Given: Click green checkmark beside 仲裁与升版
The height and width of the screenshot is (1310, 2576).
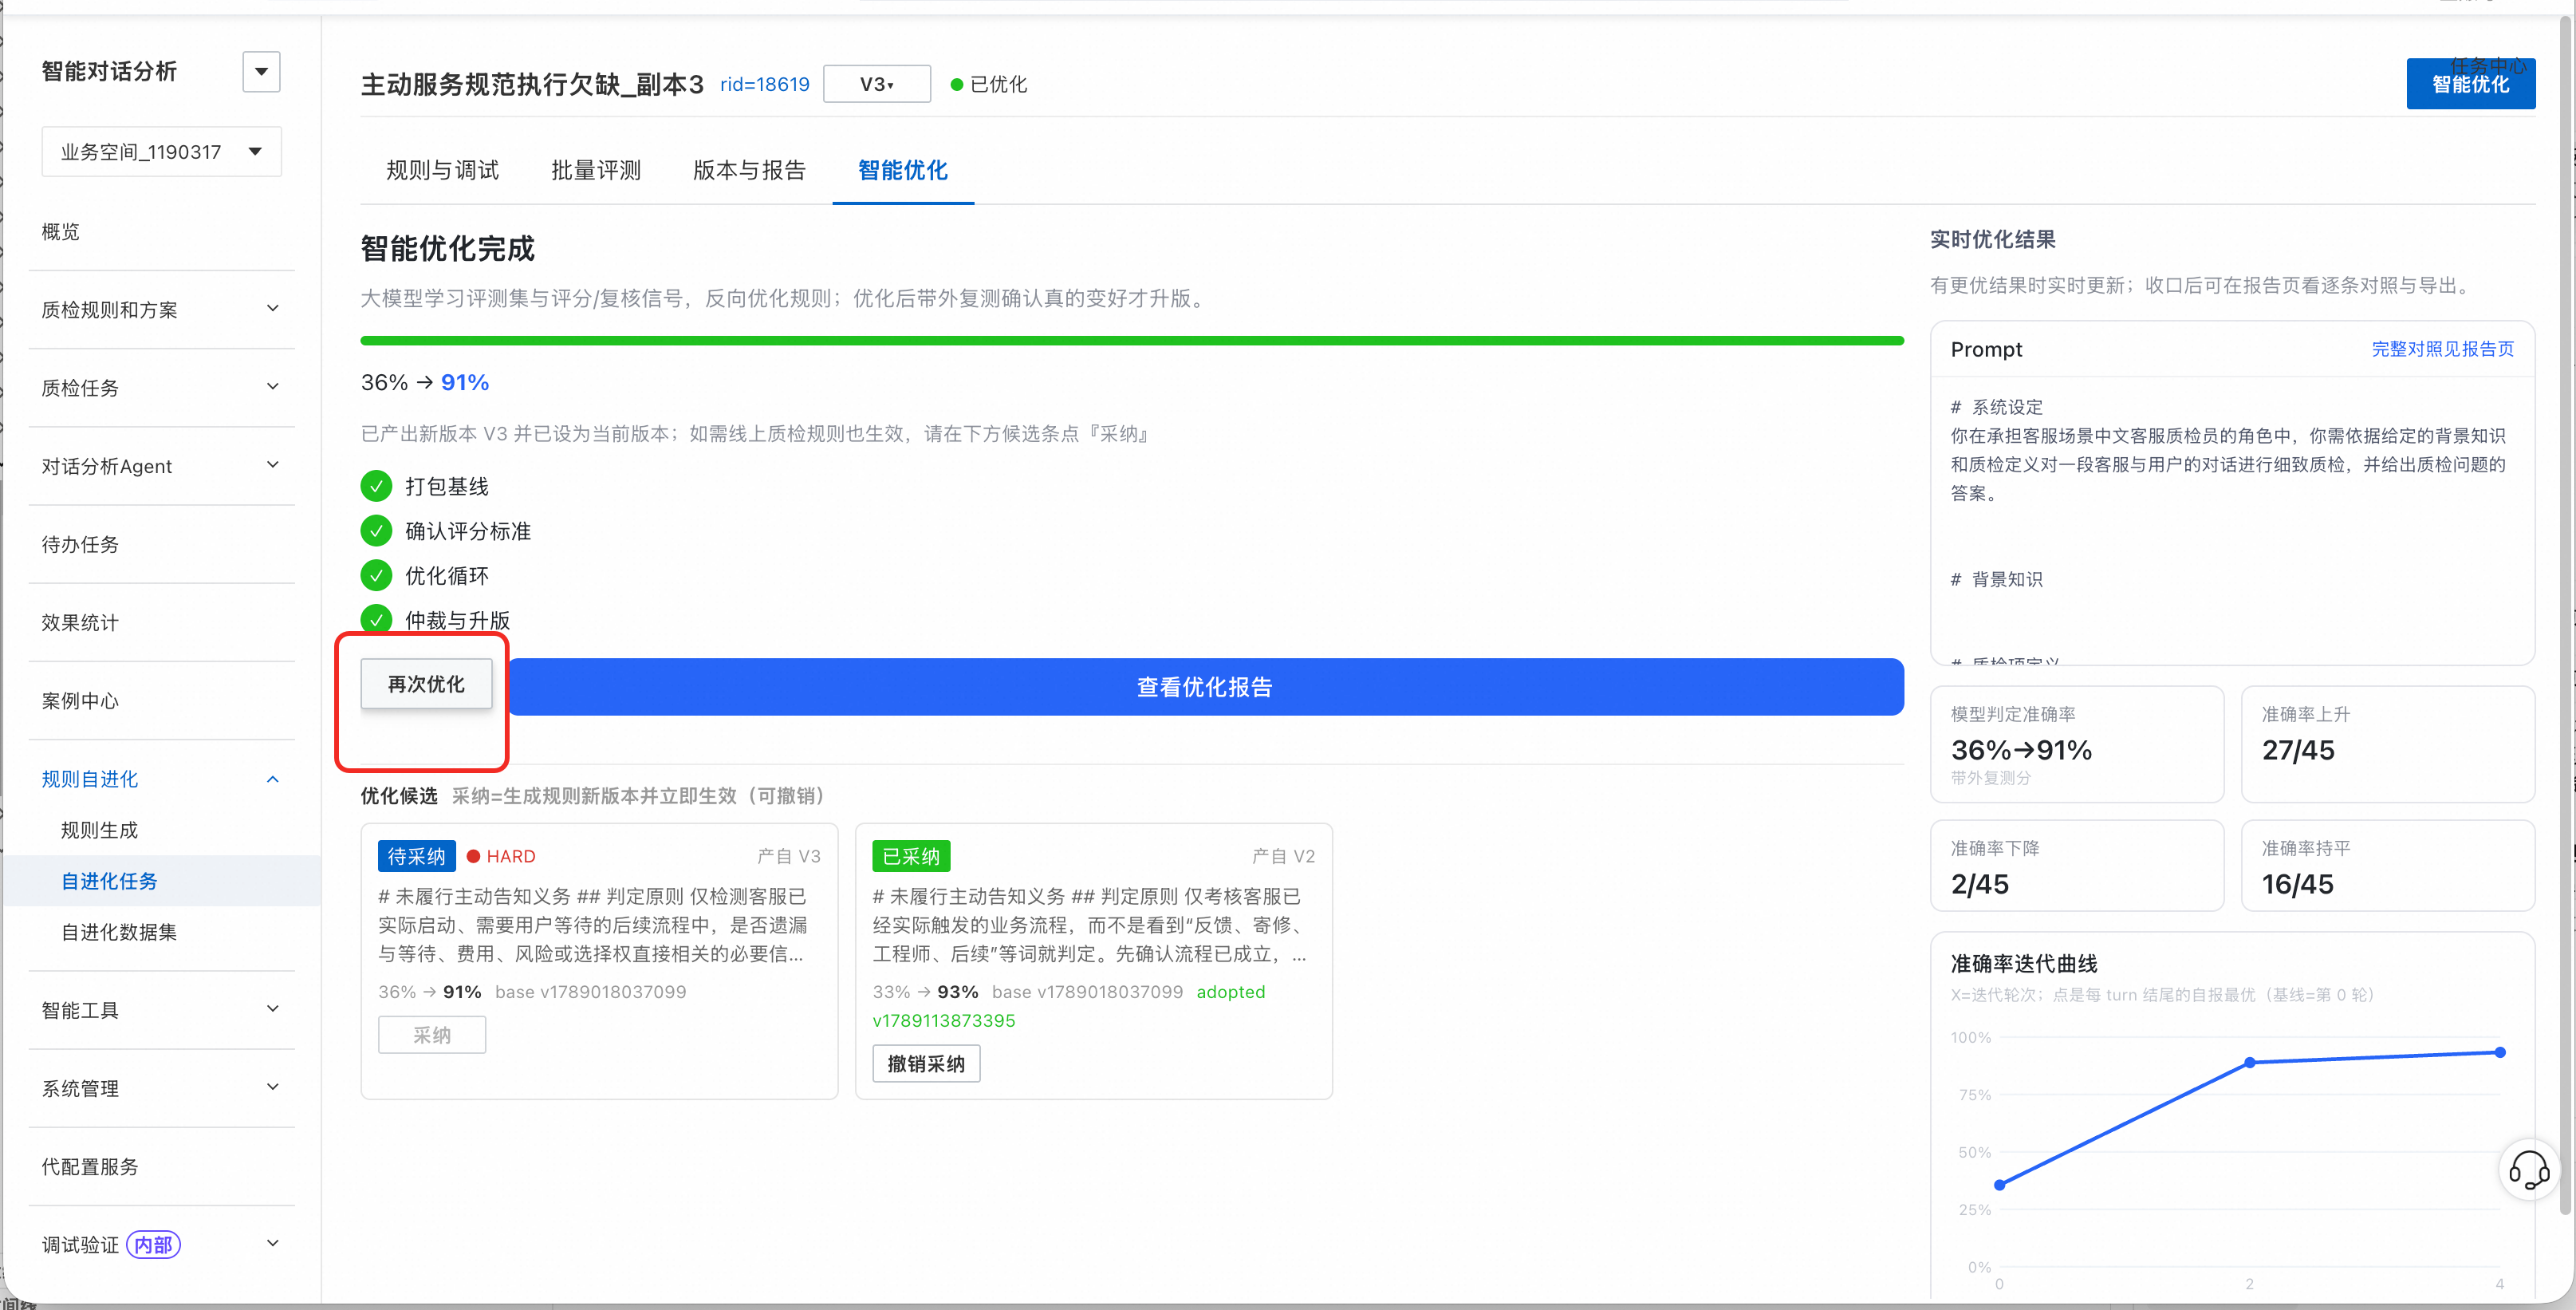Looking at the screenshot, I should pyautogui.click(x=376, y=619).
